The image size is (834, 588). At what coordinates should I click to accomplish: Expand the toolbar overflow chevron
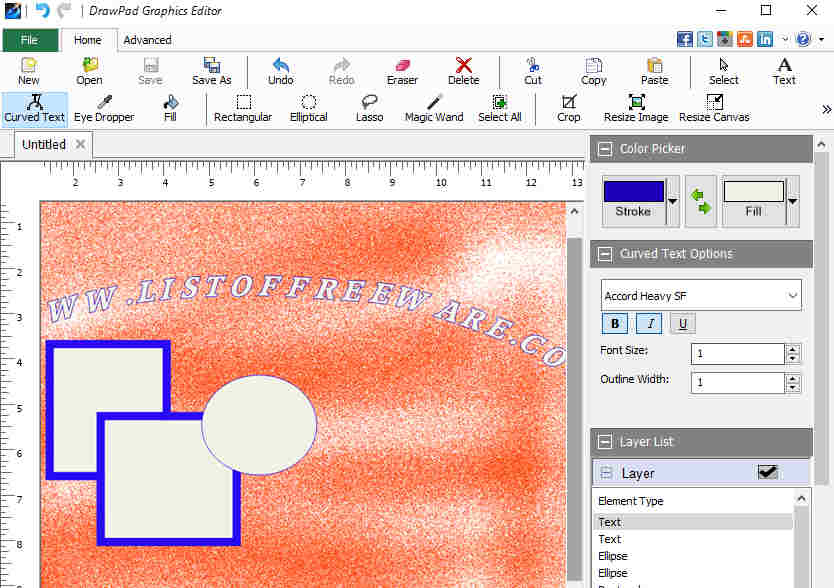point(826,110)
